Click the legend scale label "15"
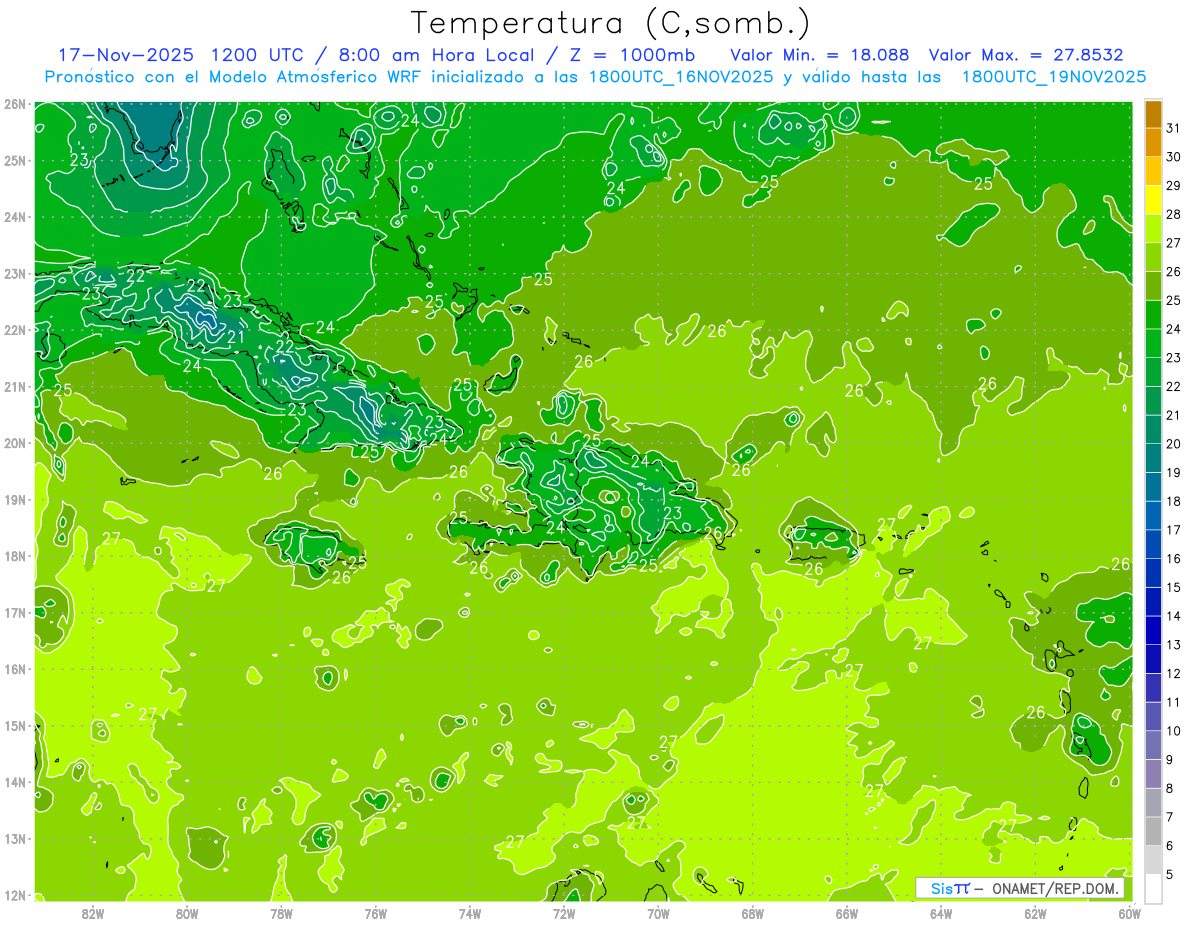 [1173, 587]
